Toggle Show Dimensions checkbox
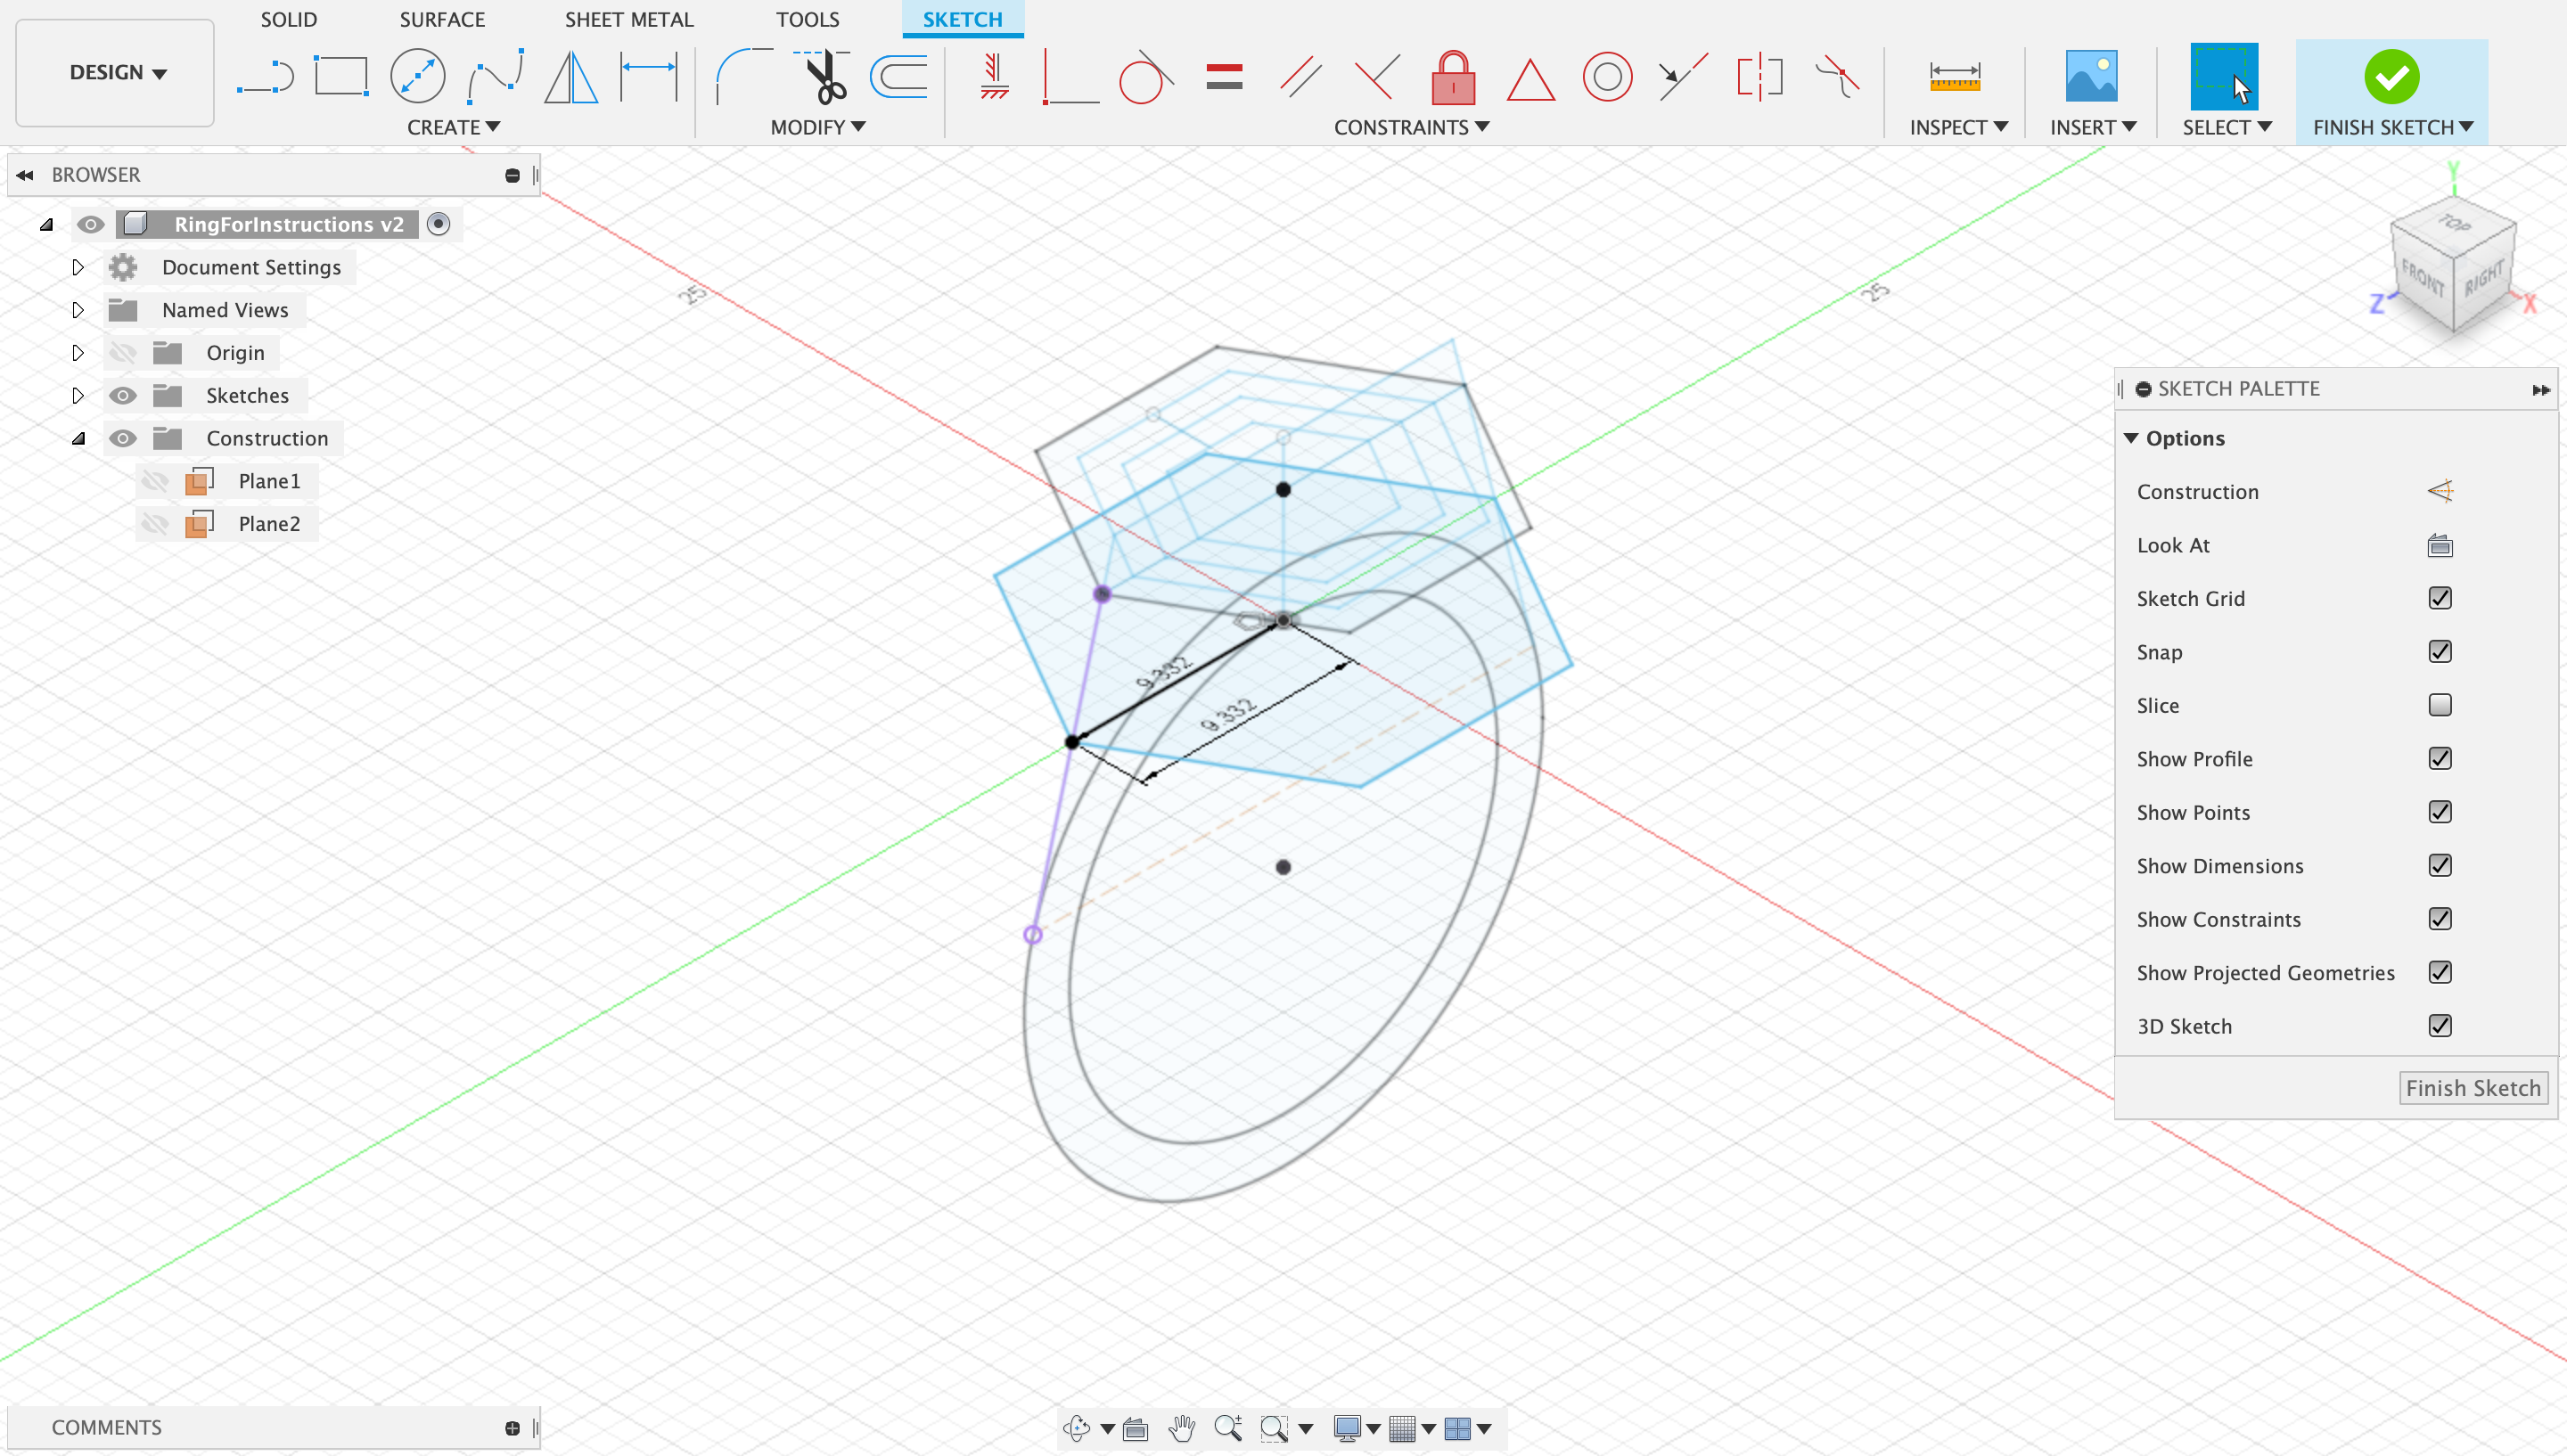The height and width of the screenshot is (1456, 2567). tap(2439, 865)
